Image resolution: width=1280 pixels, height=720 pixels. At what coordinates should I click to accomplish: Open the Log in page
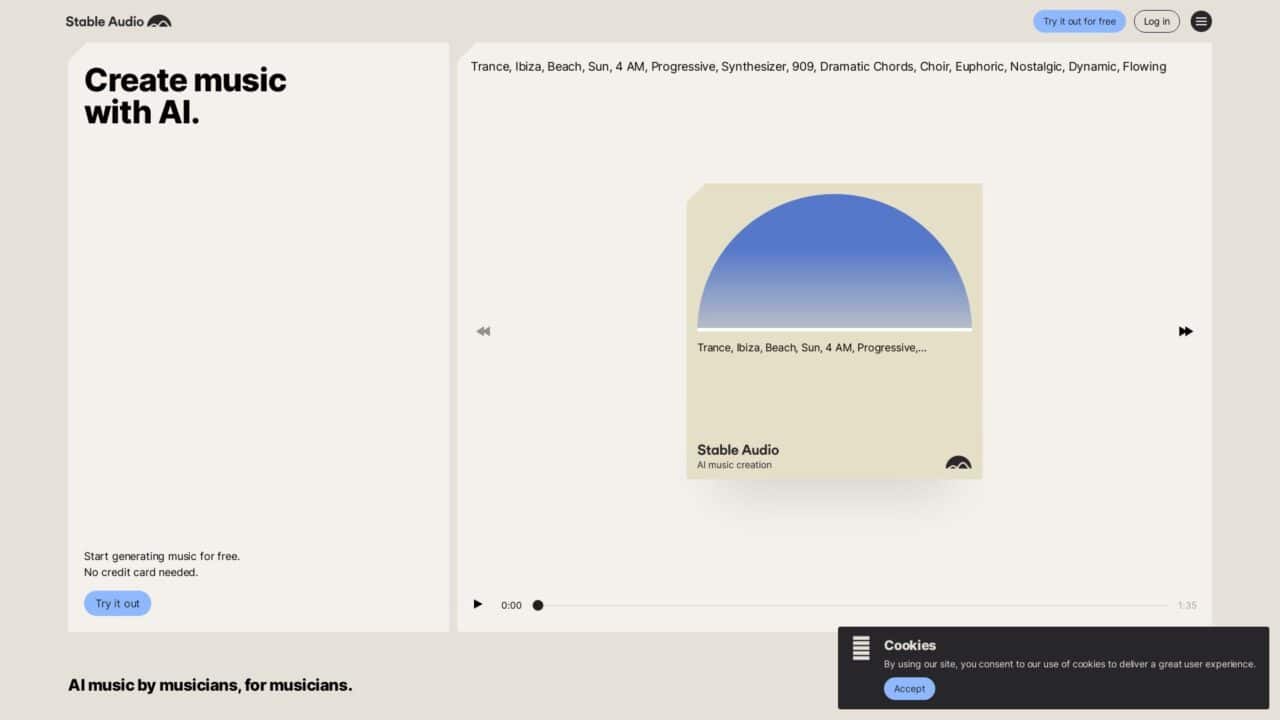pos(1156,21)
